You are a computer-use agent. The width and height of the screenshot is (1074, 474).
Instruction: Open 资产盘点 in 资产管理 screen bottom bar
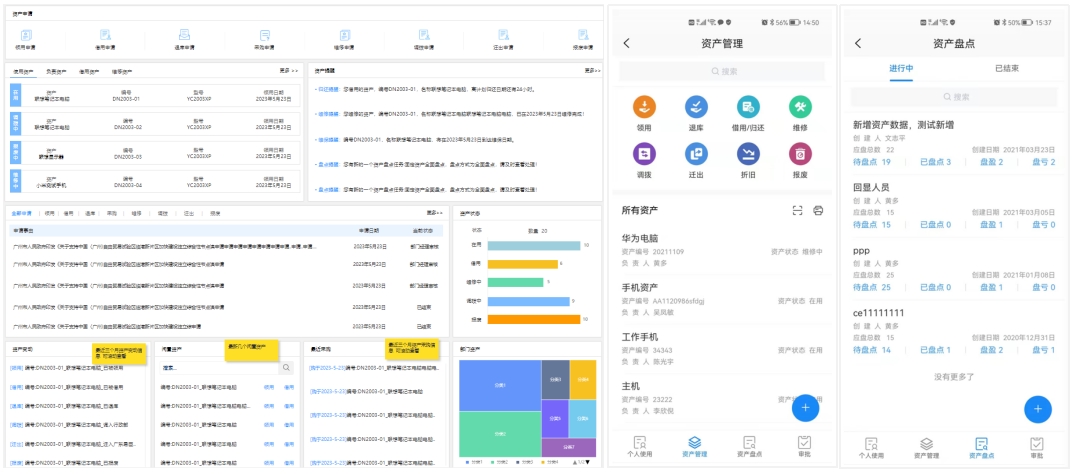(x=749, y=447)
